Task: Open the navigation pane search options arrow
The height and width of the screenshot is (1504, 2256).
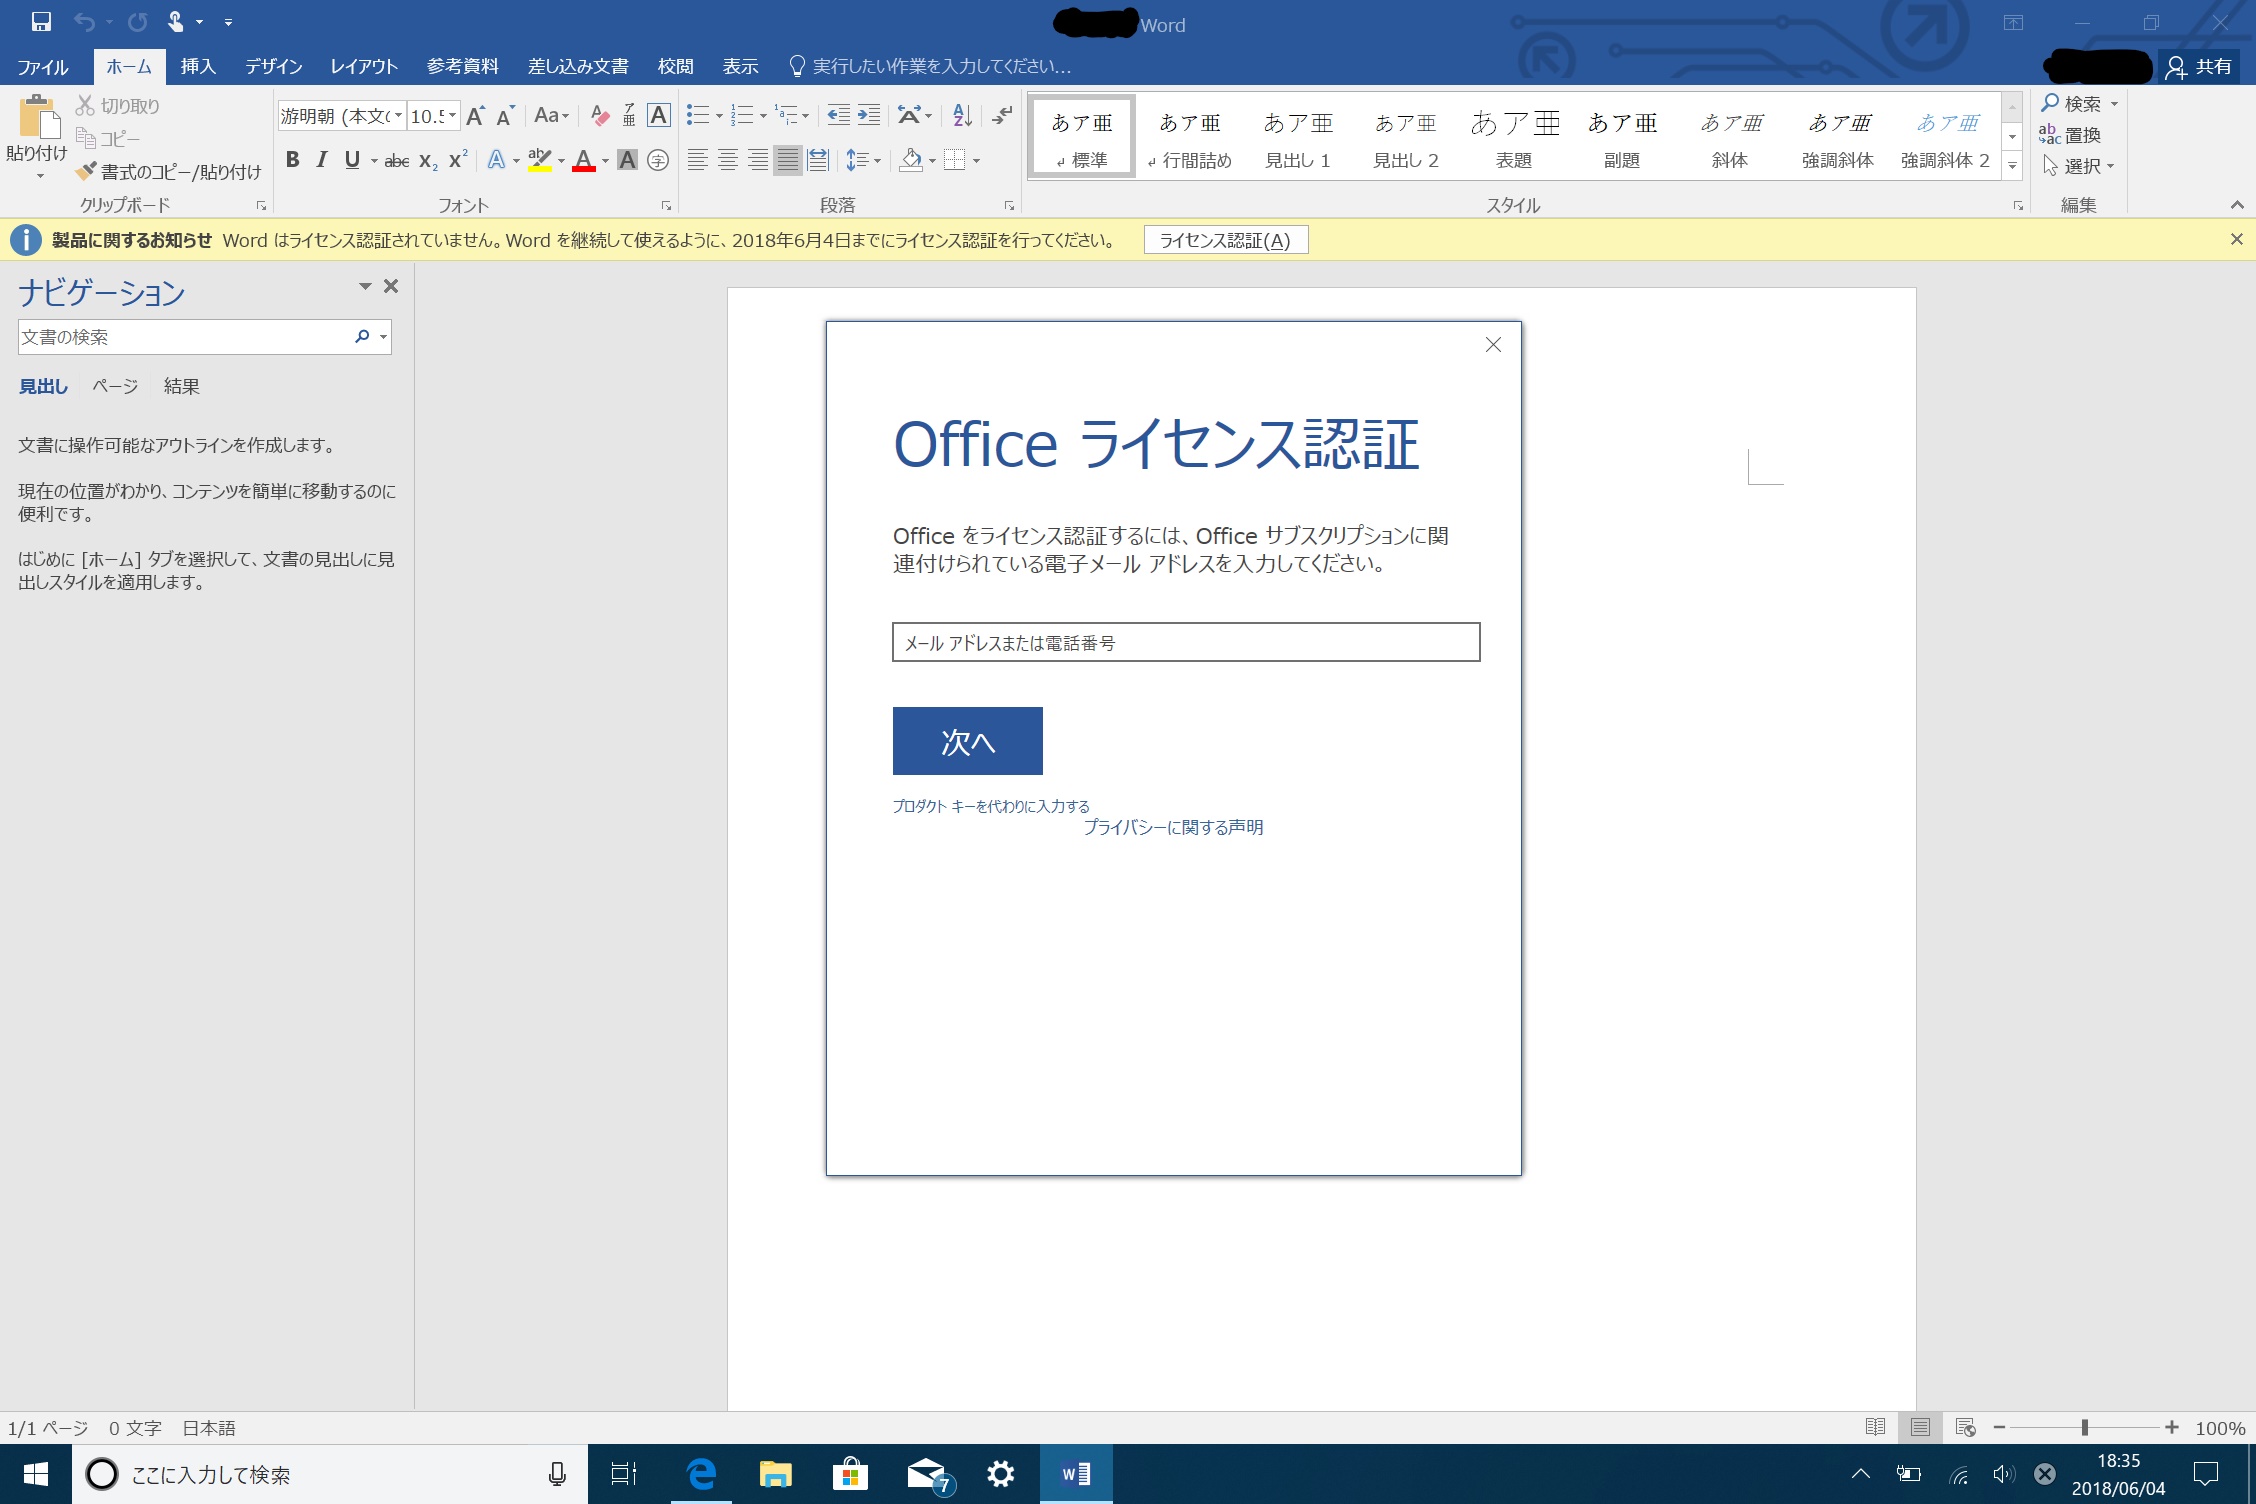Action: tap(381, 337)
